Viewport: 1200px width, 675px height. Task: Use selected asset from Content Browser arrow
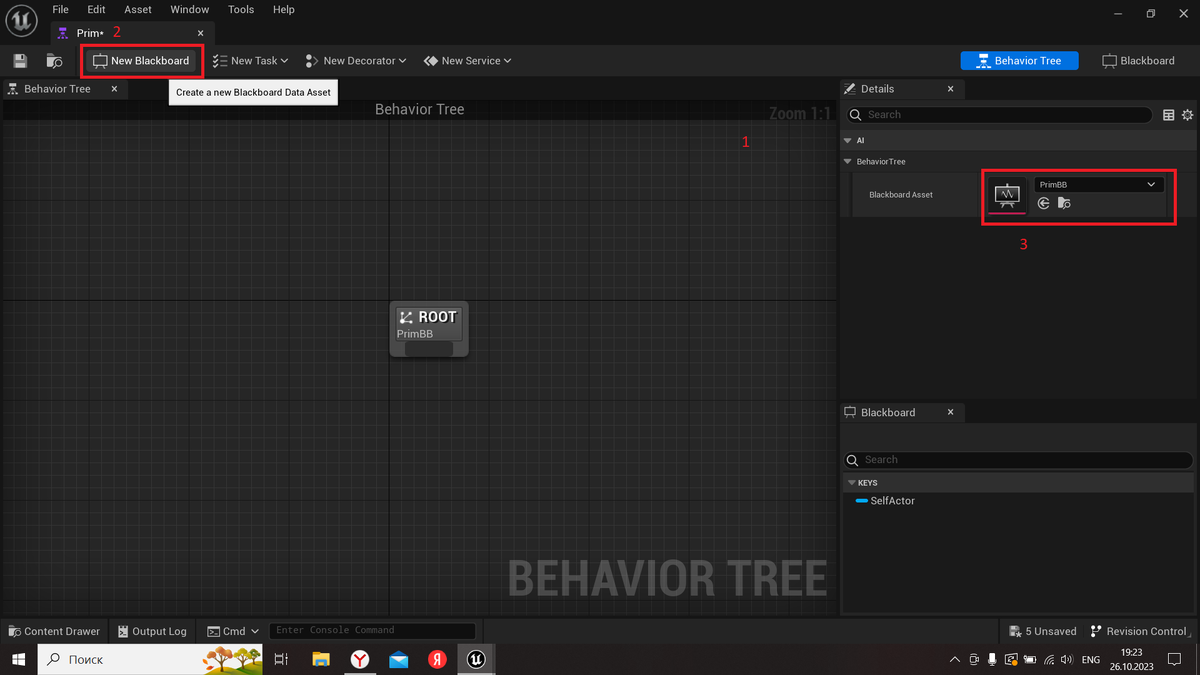click(1044, 203)
